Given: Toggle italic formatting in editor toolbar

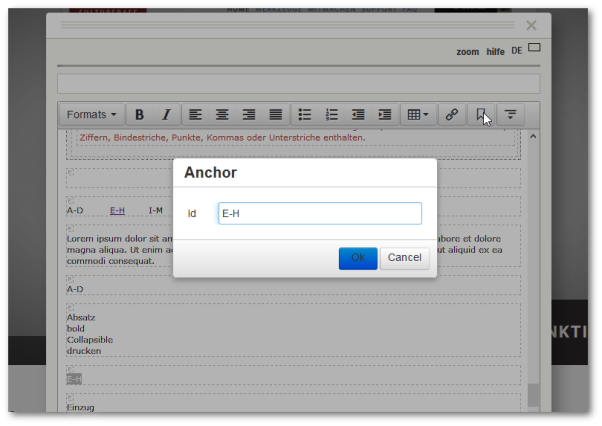Looking at the screenshot, I should coord(166,115).
